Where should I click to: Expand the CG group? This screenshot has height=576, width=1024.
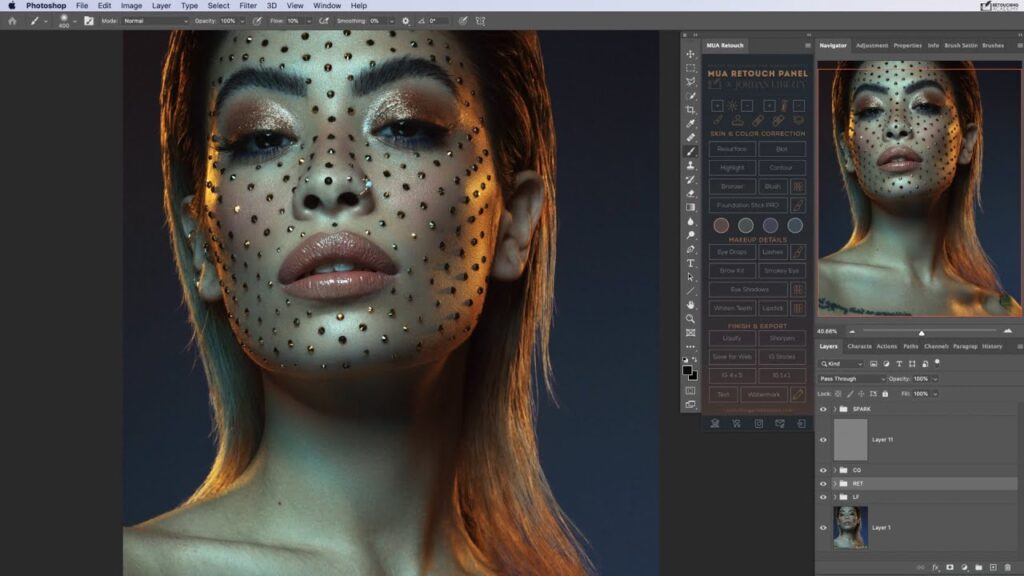pyautogui.click(x=834, y=470)
